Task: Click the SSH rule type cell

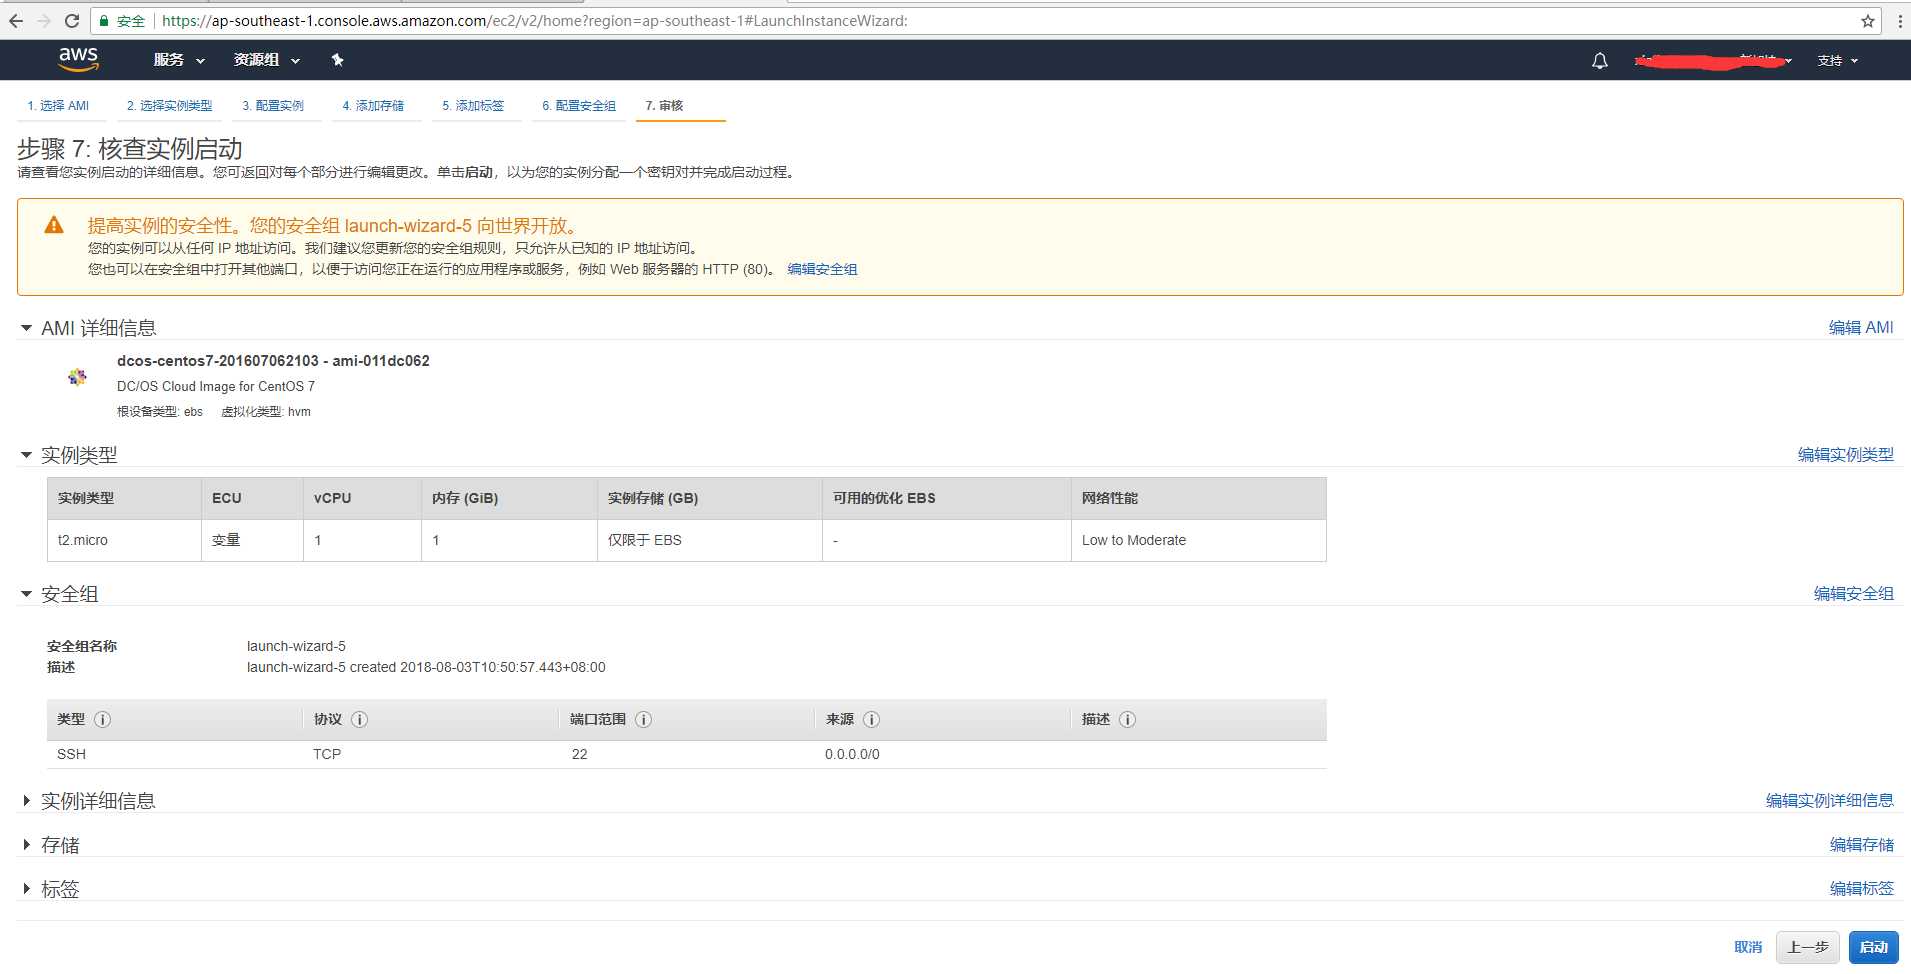Action: click(71, 754)
